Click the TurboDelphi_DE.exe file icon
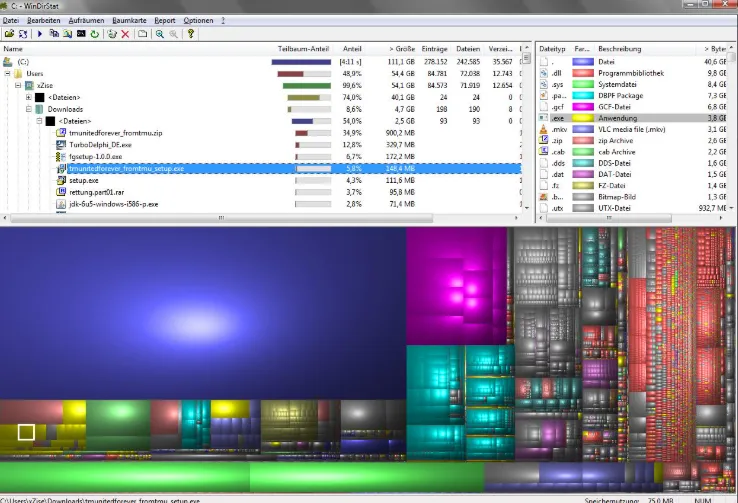 61,144
